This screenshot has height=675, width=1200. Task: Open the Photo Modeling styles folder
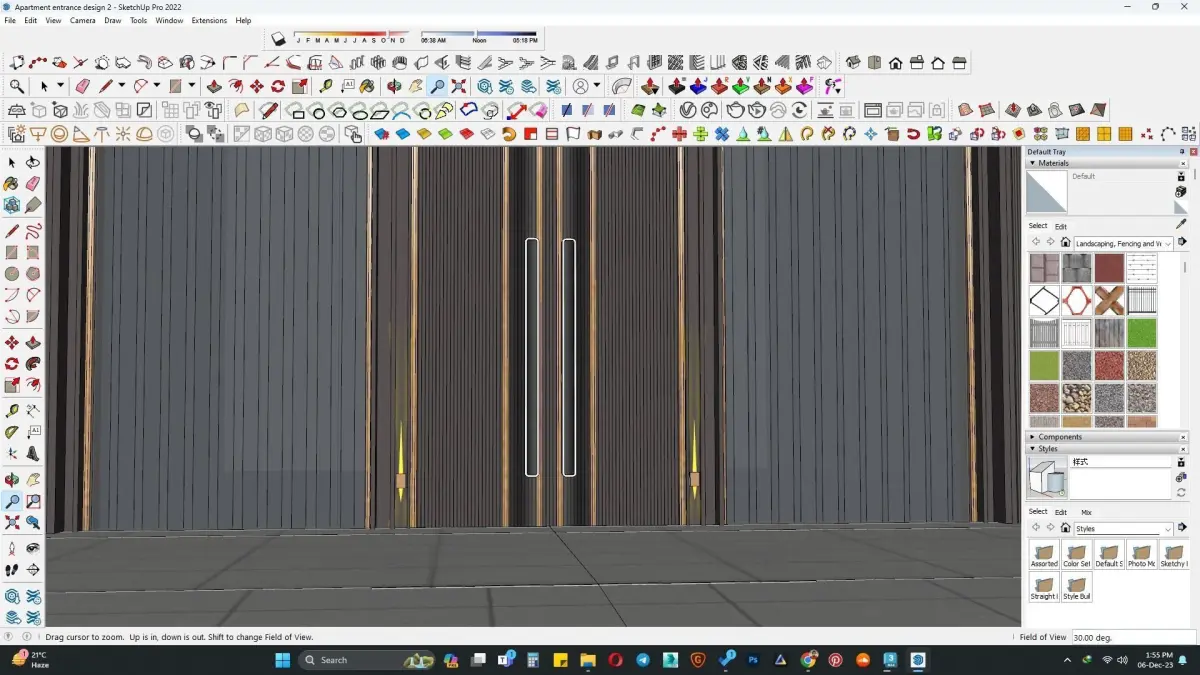pos(1141,556)
